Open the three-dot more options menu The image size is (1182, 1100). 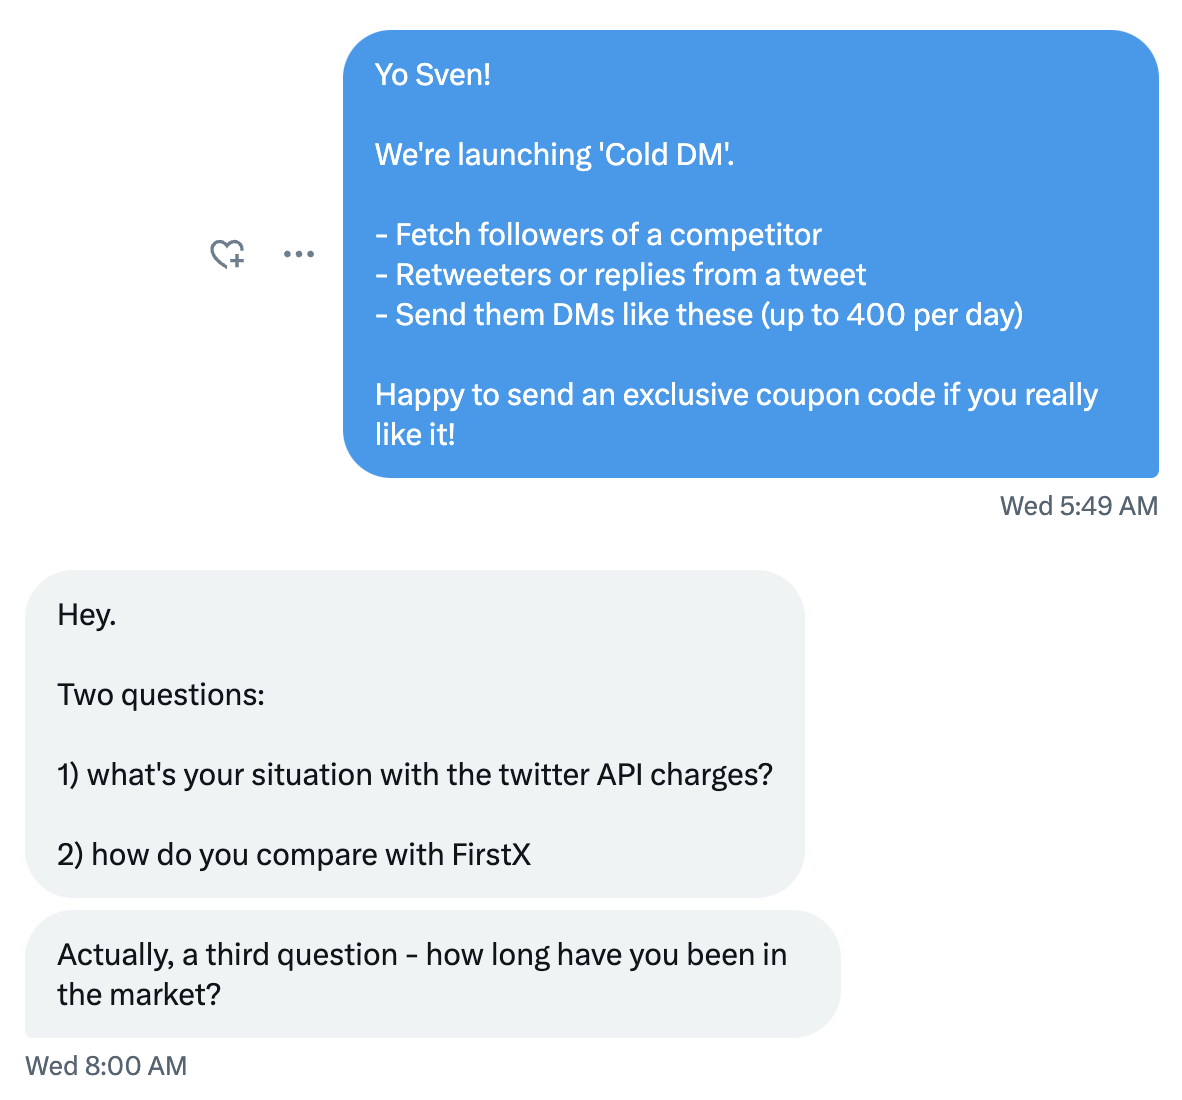click(x=299, y=254)
